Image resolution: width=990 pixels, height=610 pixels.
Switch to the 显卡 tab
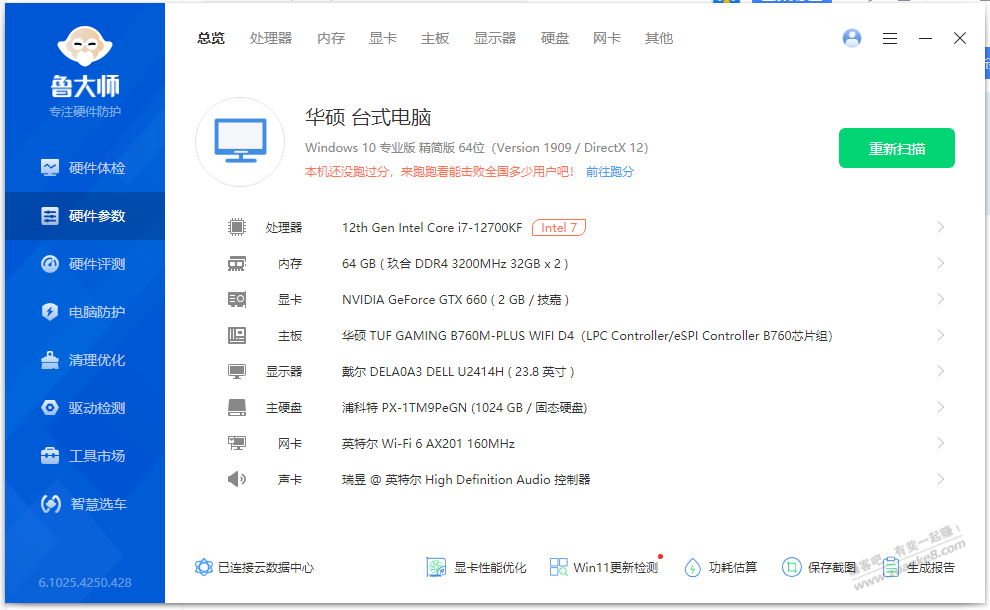pyautogui.click(x=383, y=39)
